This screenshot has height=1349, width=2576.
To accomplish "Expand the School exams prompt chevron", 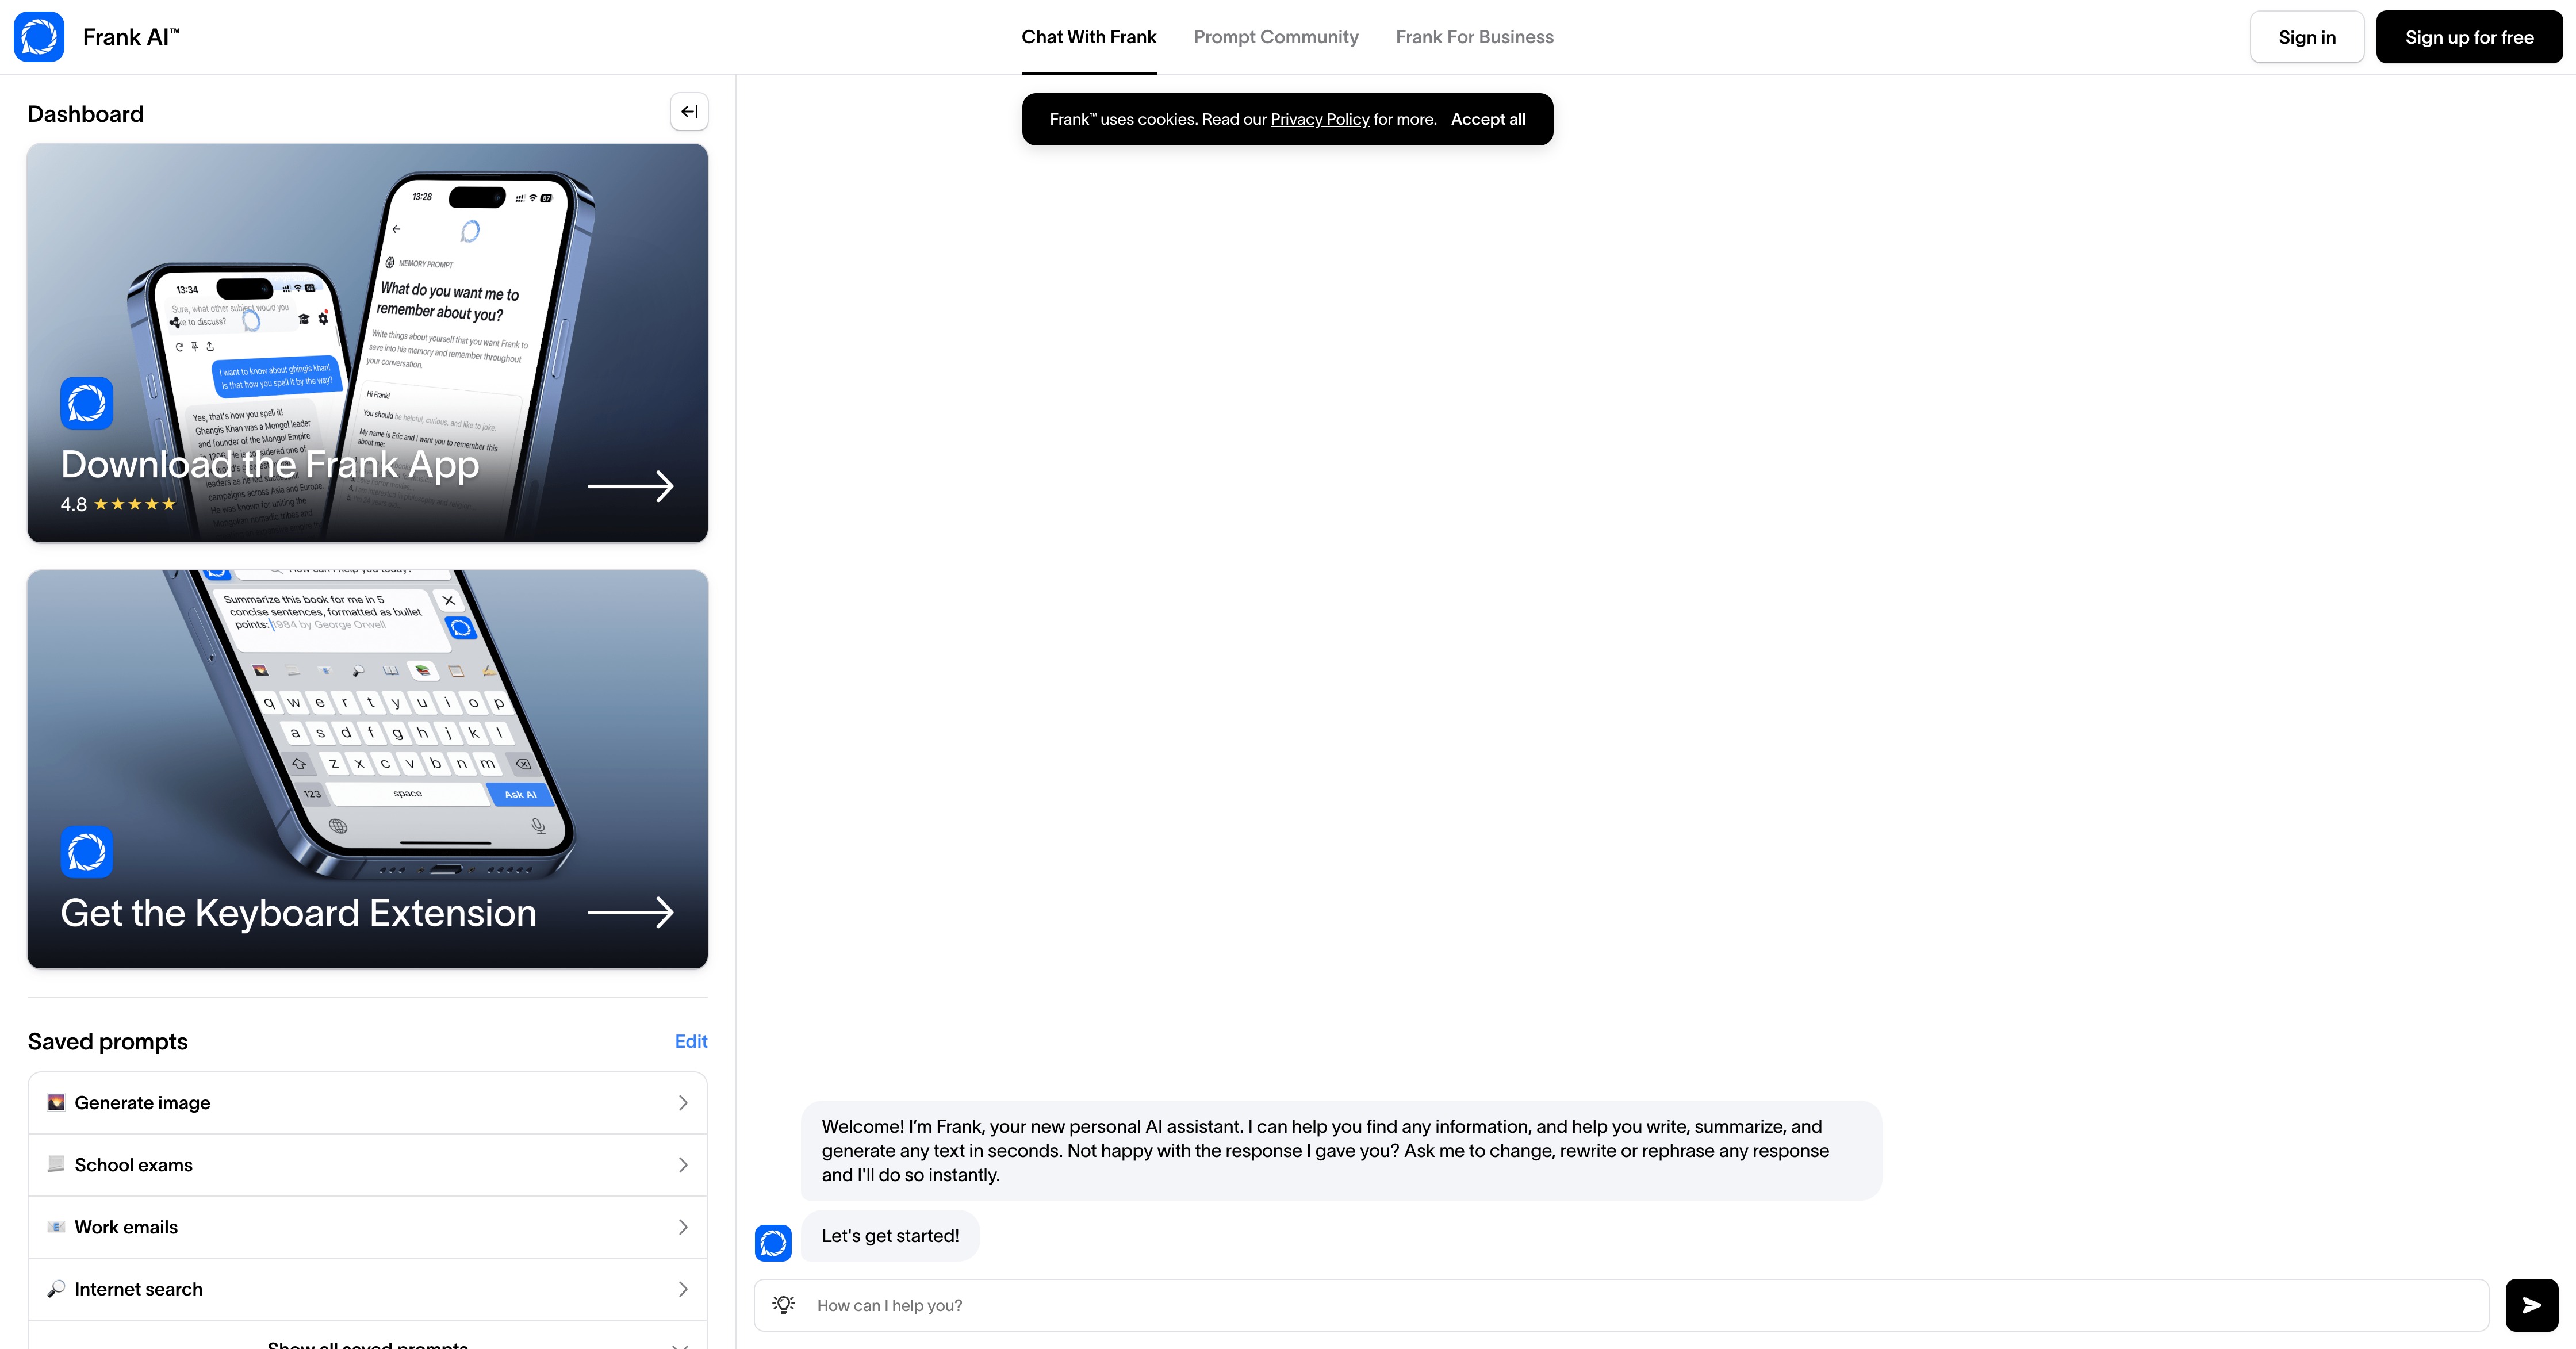I will click(683, 1165).
